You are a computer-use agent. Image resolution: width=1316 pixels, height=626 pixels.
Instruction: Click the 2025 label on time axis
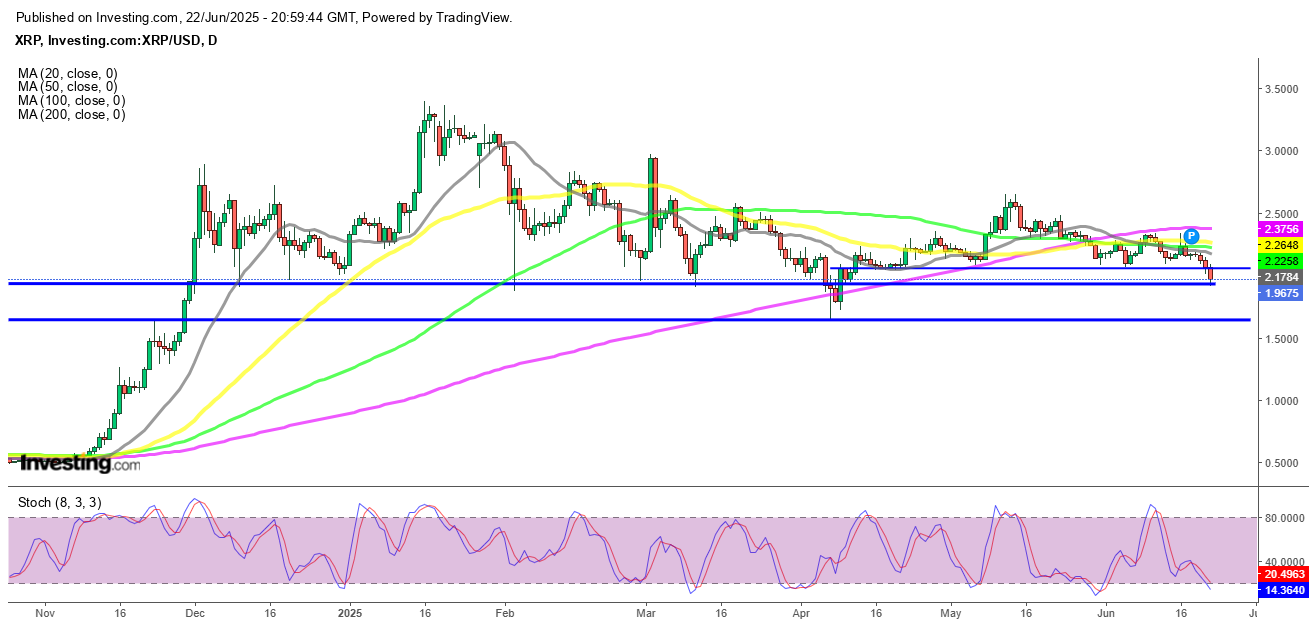349,614
